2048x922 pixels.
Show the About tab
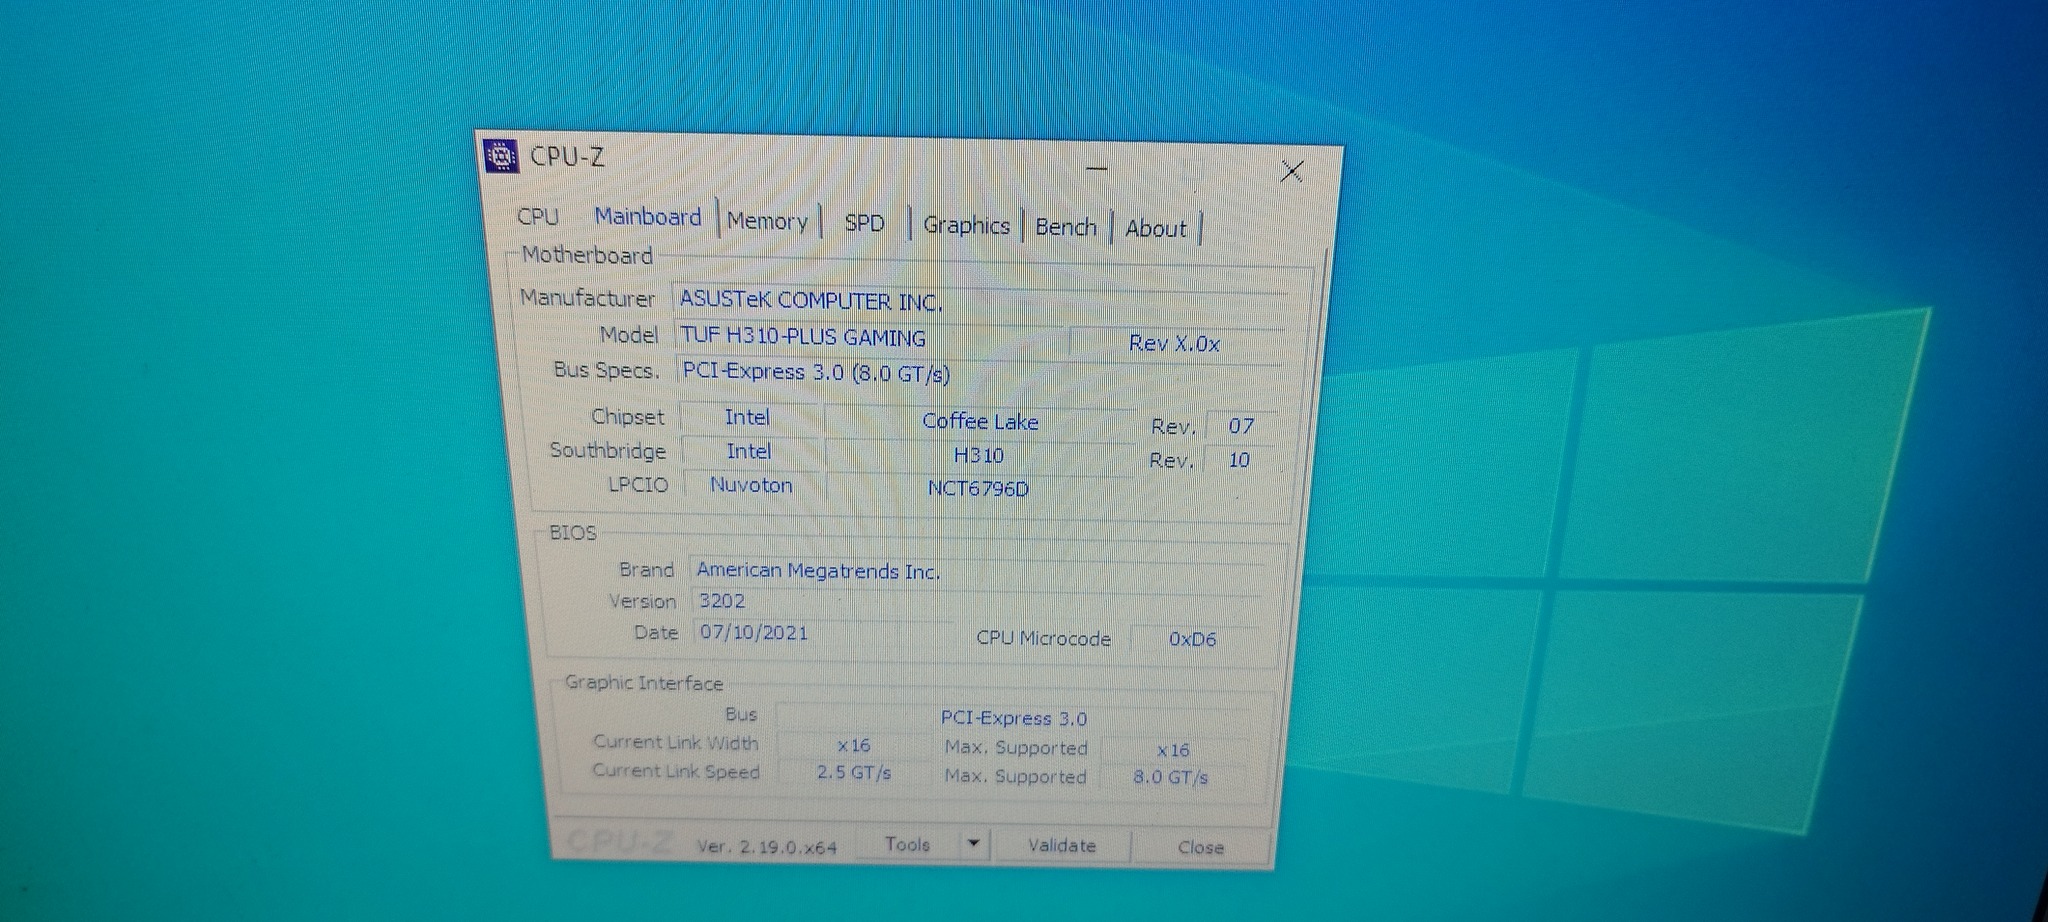tap(1156, 229)
